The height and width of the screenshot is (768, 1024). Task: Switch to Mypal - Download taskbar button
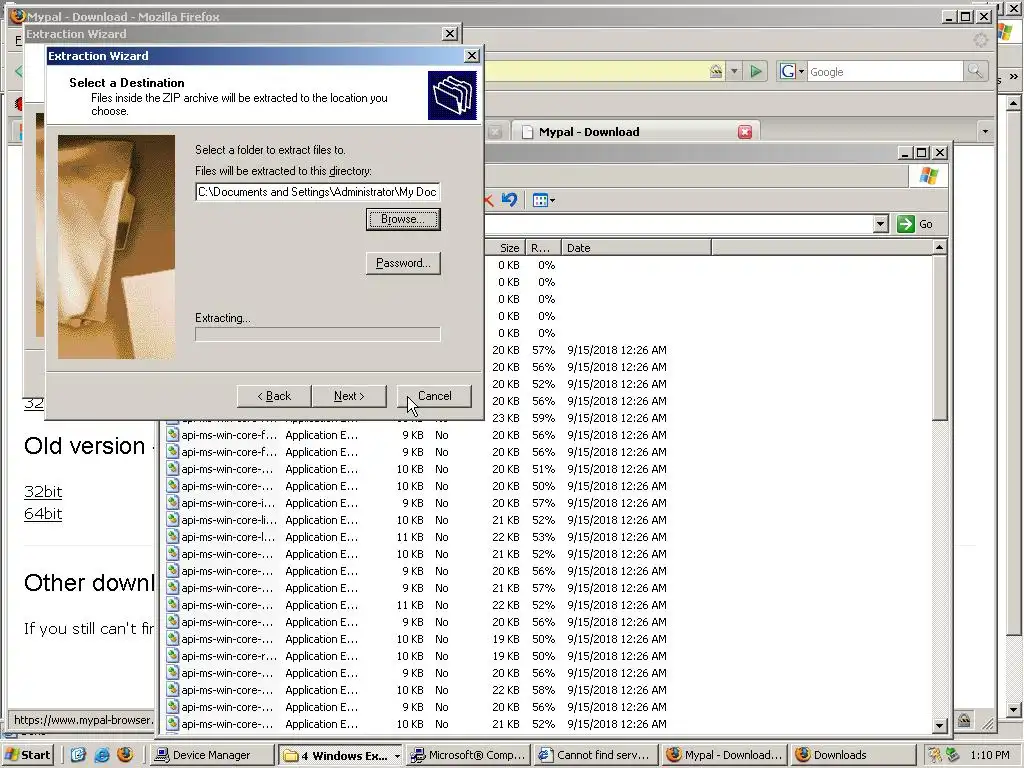coord(724,755)
